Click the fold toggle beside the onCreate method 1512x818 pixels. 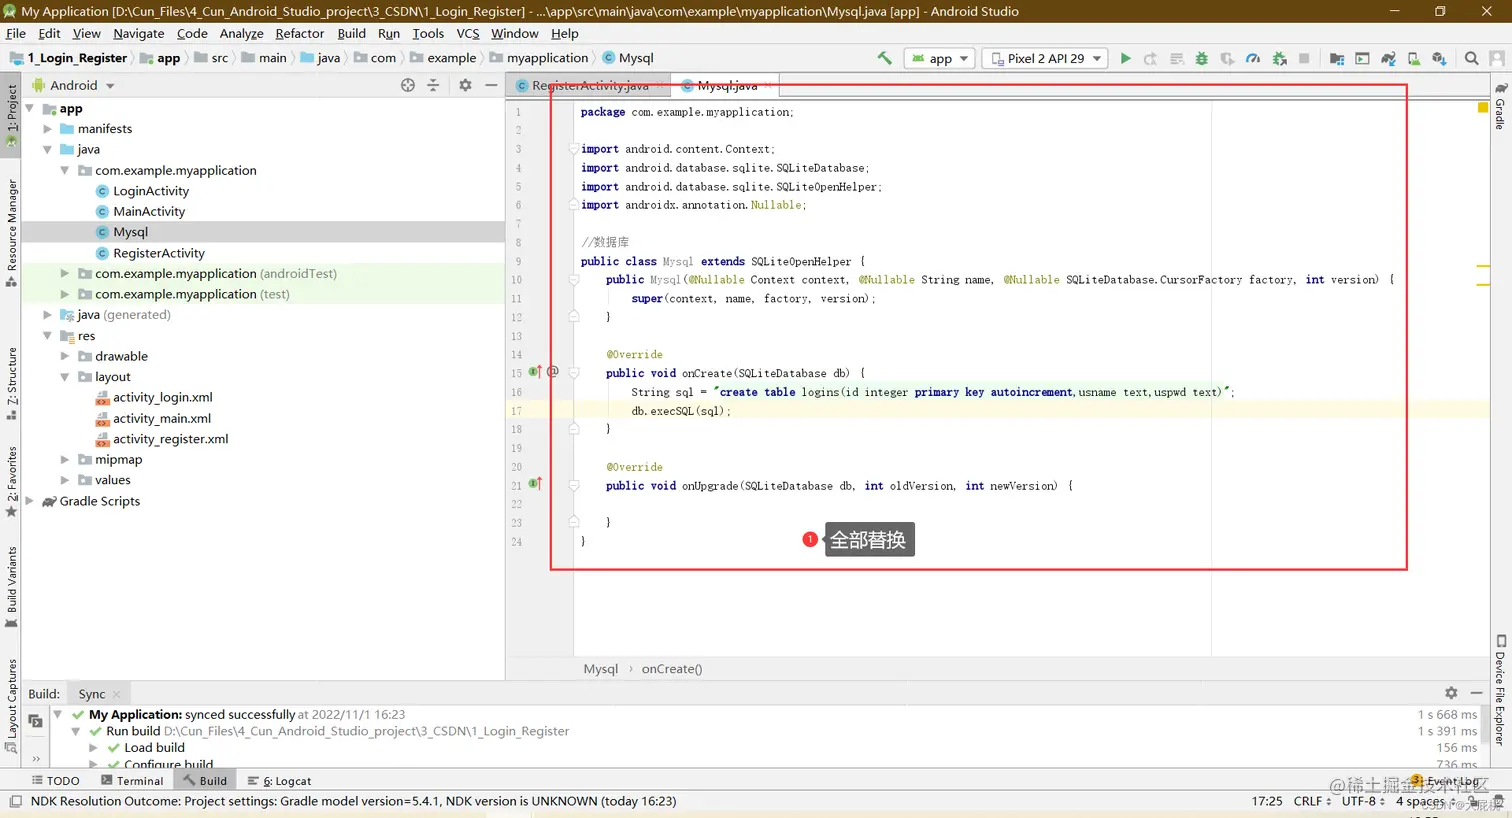574,372
